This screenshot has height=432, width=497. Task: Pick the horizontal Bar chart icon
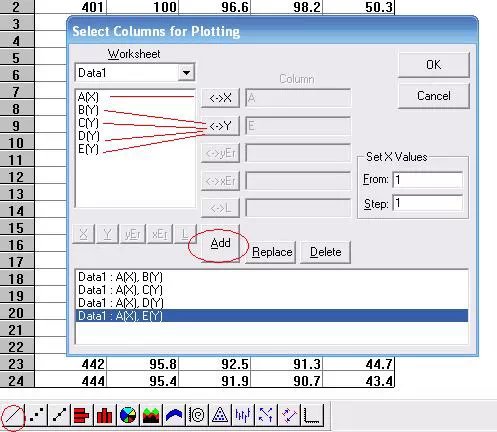82,415
